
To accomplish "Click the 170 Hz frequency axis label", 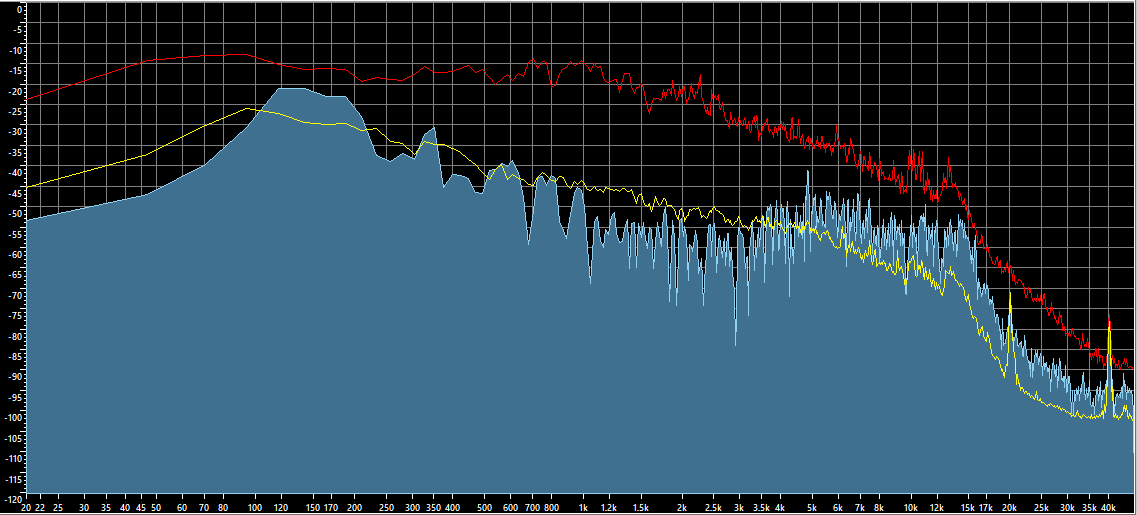I will coord(331,508).
